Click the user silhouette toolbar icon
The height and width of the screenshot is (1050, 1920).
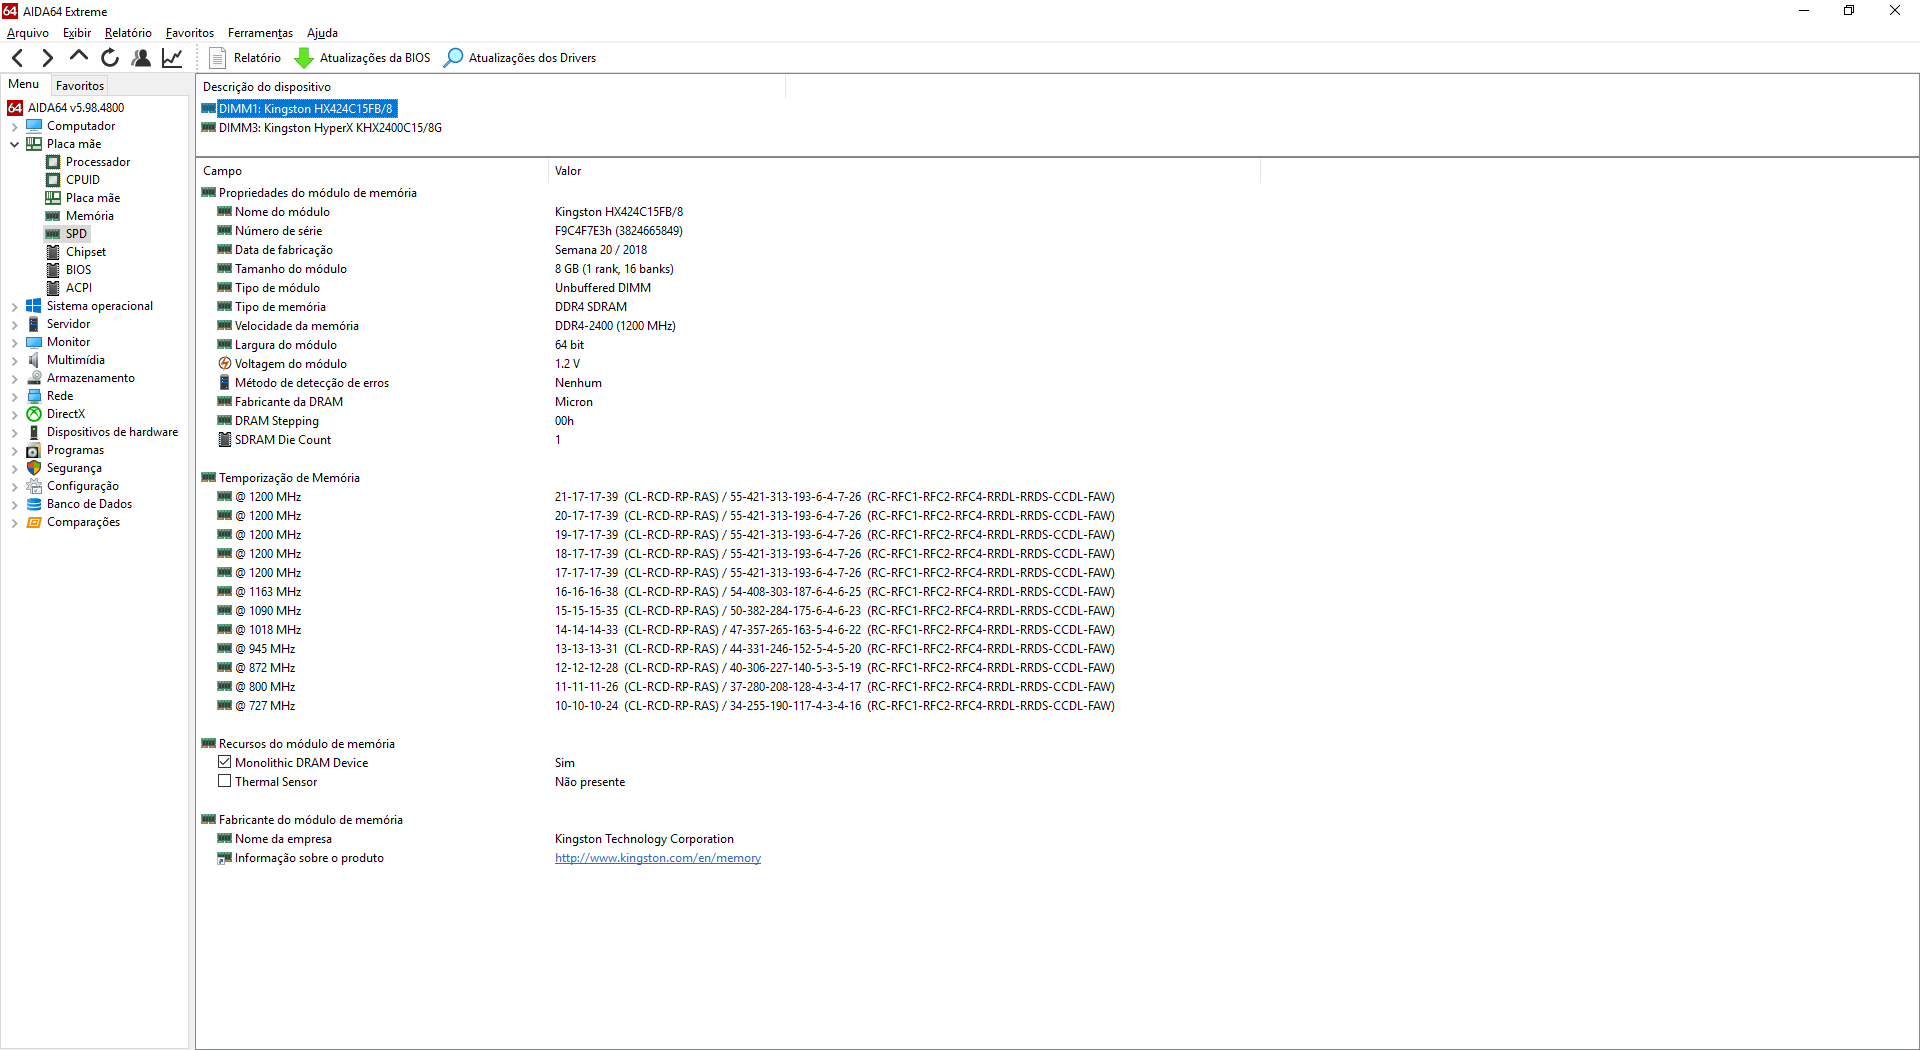click(x=141, y=58)
